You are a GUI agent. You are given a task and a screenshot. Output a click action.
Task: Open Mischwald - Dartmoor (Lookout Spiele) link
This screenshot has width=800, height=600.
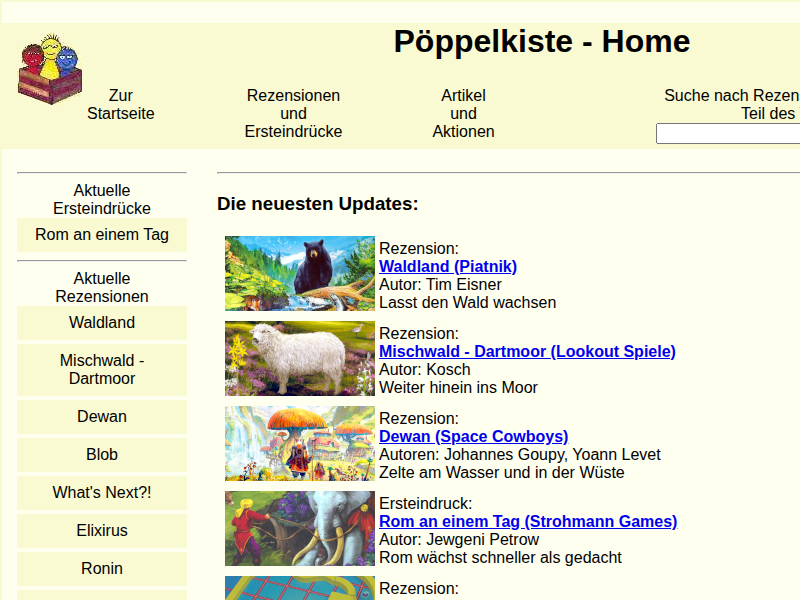[527, 351]
